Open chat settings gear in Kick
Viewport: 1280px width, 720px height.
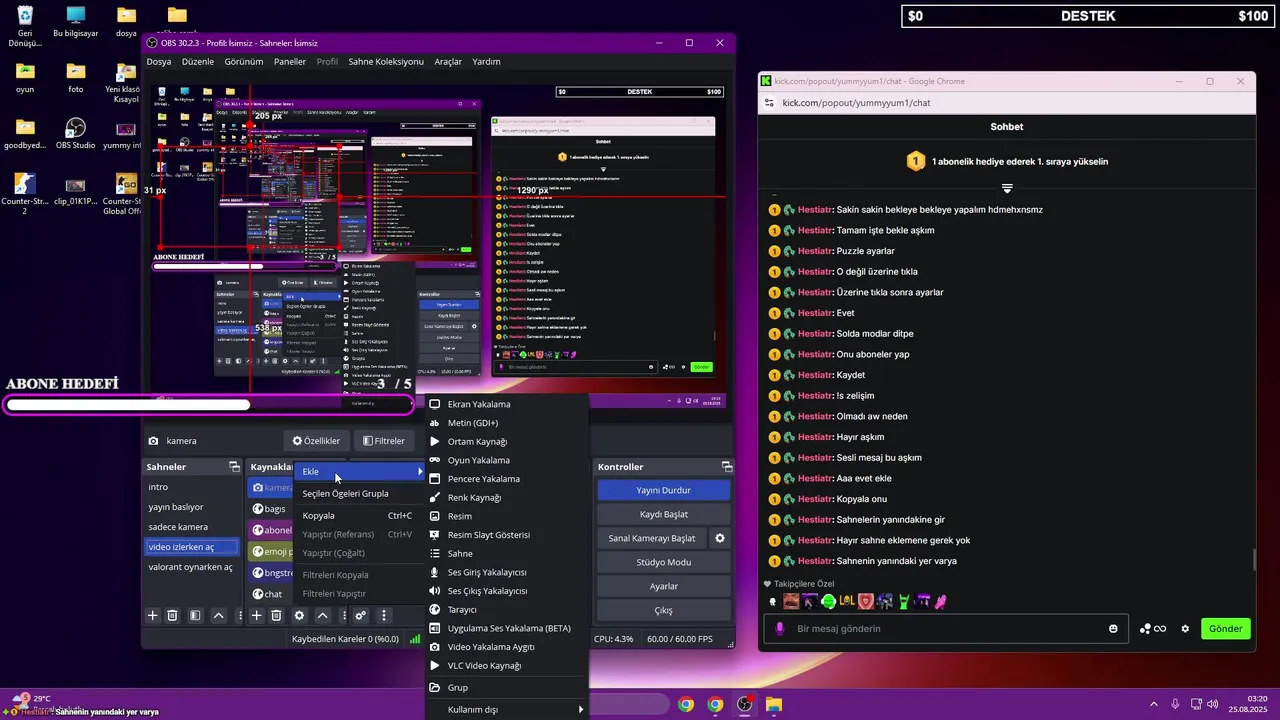(1185, 629)
